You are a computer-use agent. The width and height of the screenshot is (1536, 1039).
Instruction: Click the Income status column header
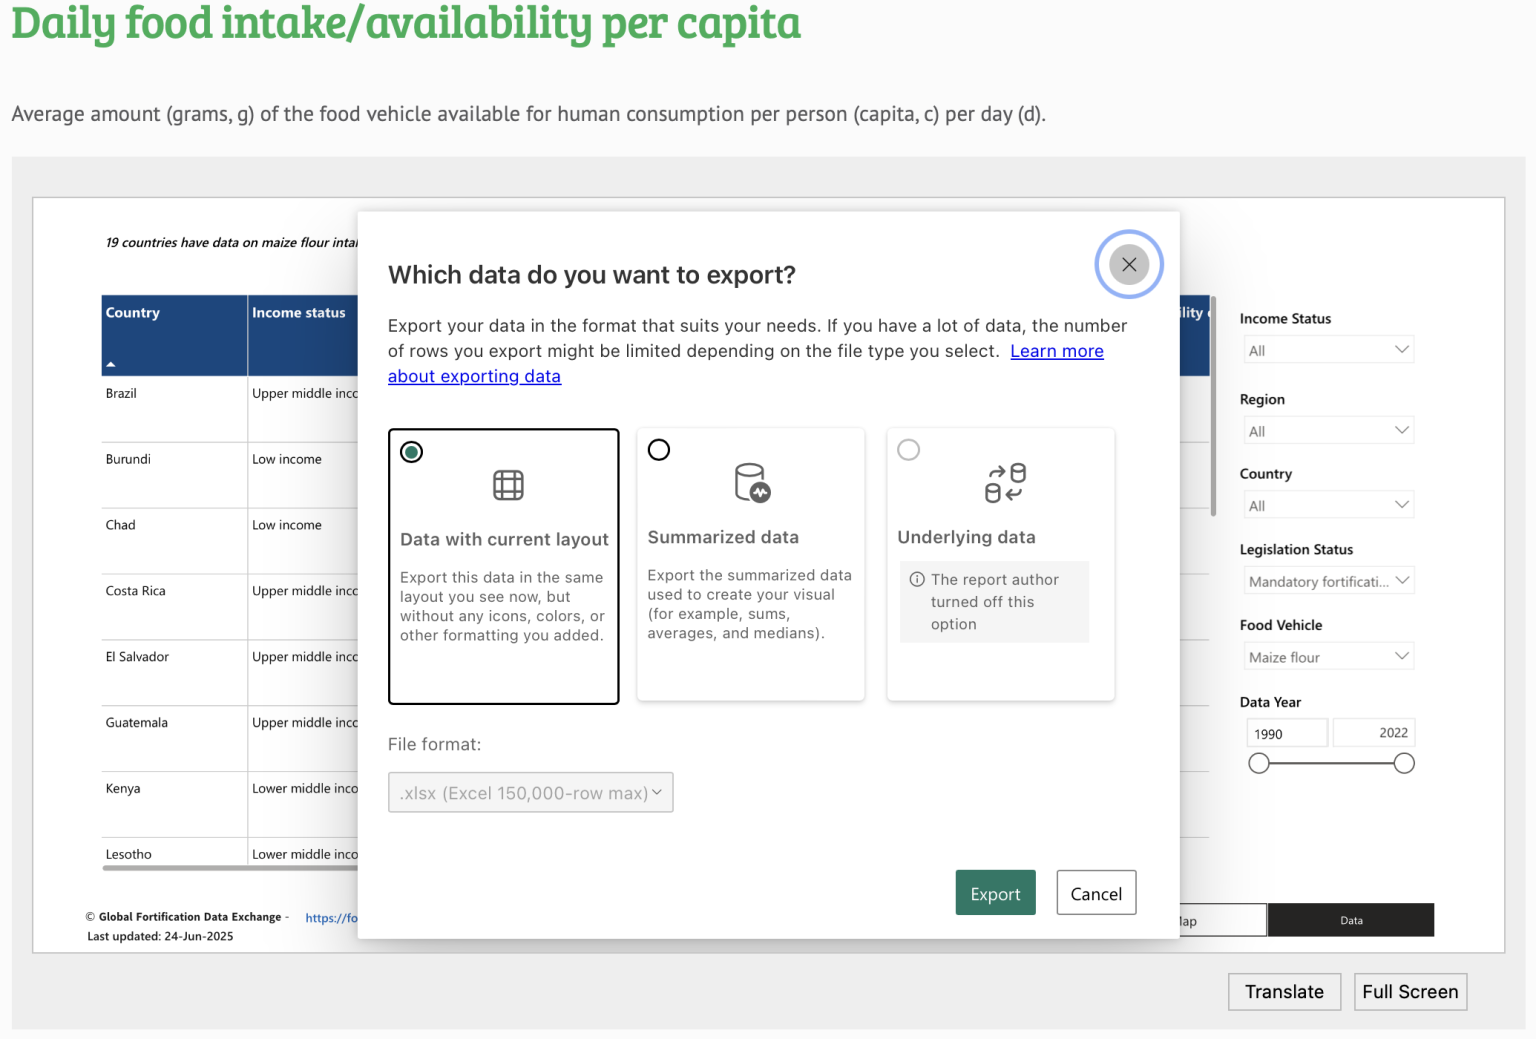[x=299, y=313]
